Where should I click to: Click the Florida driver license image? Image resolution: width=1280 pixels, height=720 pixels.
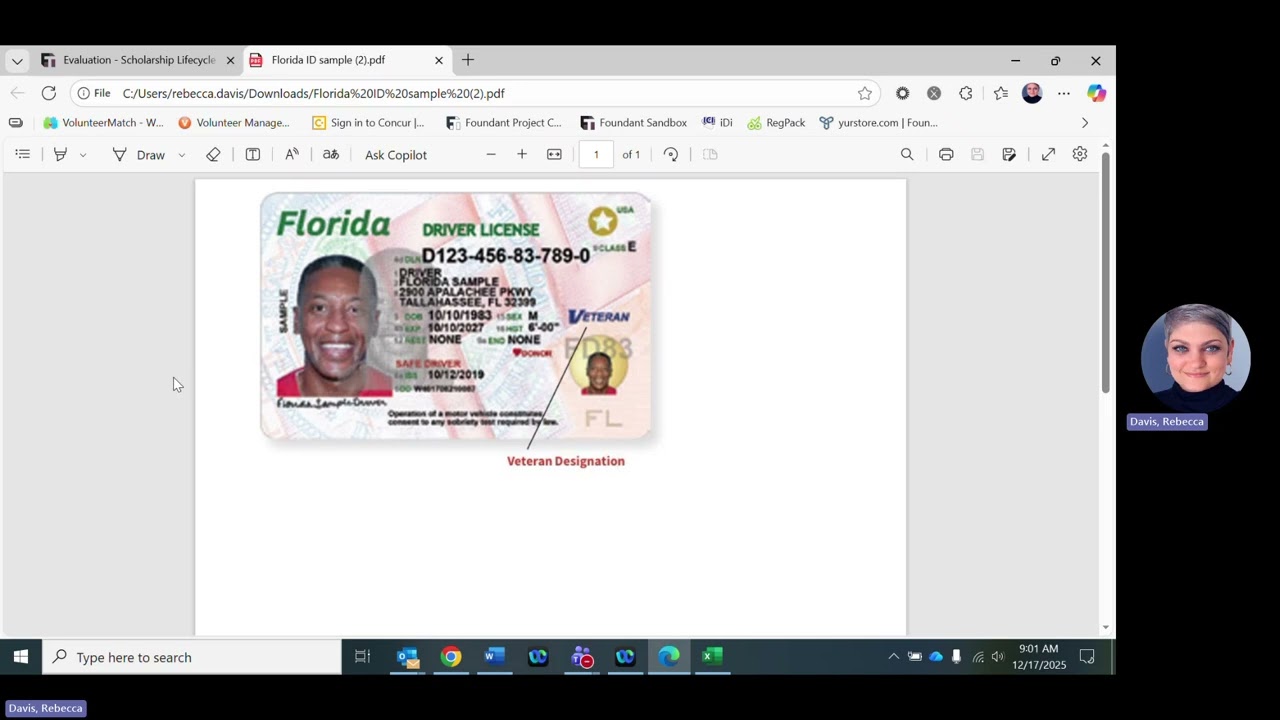point(456,316)
